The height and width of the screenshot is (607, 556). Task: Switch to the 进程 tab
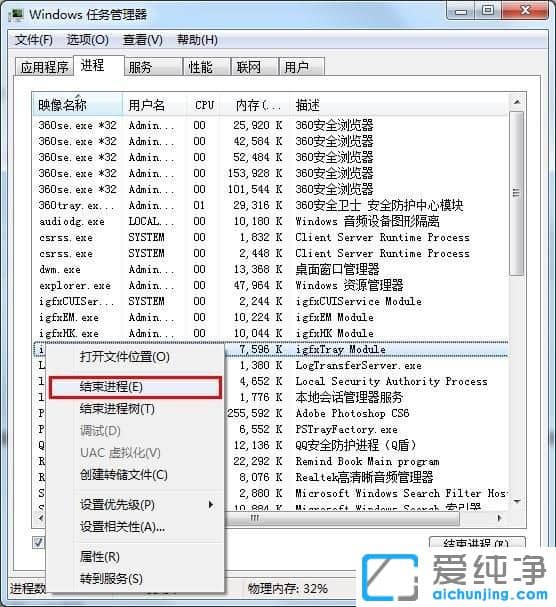click(98, 65)
